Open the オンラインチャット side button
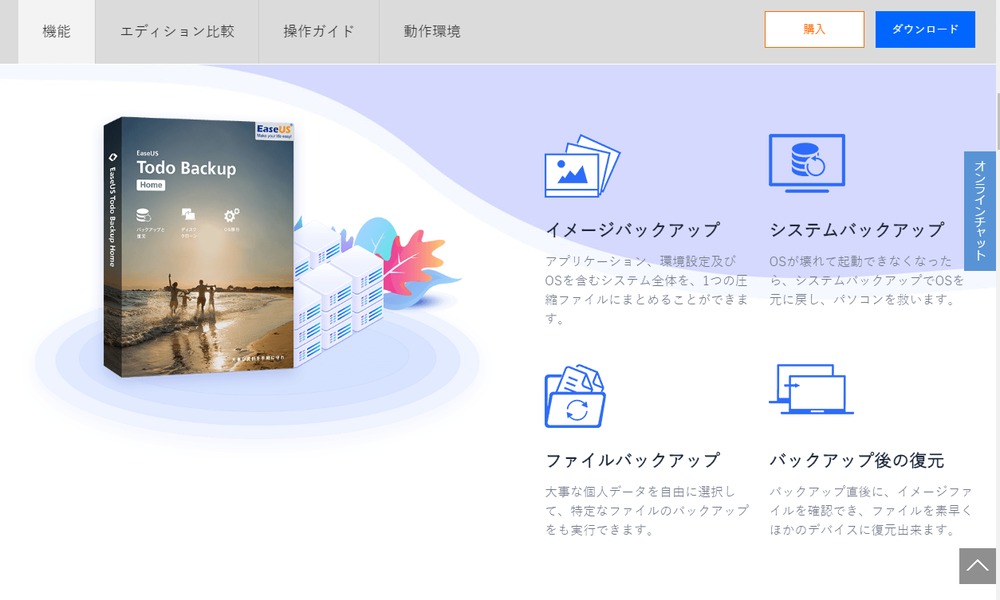Screen dimensions: 1000x600 tap(980, 211)
